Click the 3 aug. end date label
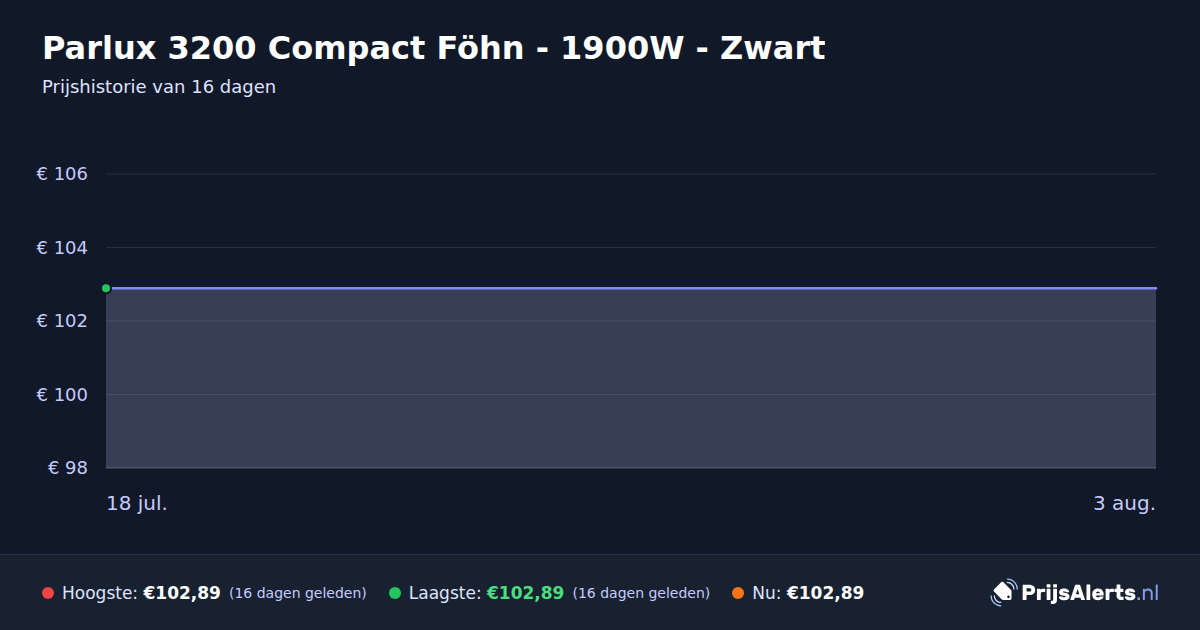 [x=1124, y=503]
